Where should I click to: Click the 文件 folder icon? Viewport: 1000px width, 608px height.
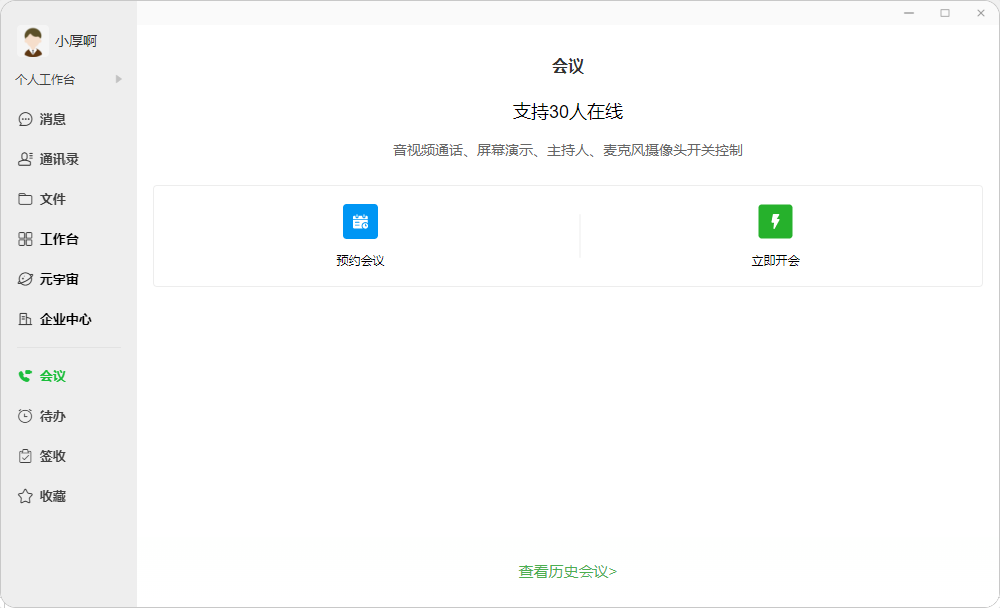pos(25,199)
